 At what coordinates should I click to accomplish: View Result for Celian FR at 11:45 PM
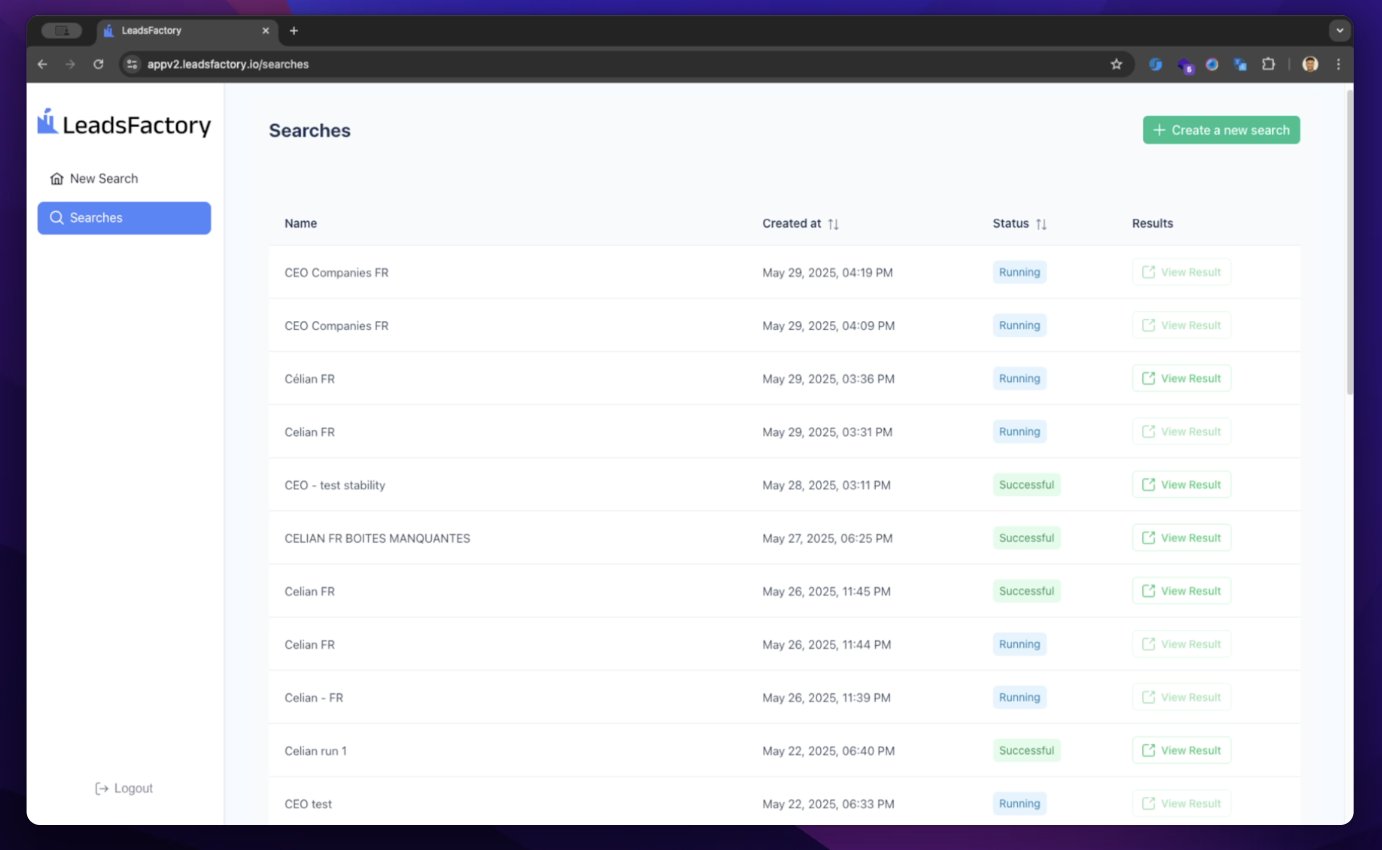pyautogui.click(x=1181, y=591)
